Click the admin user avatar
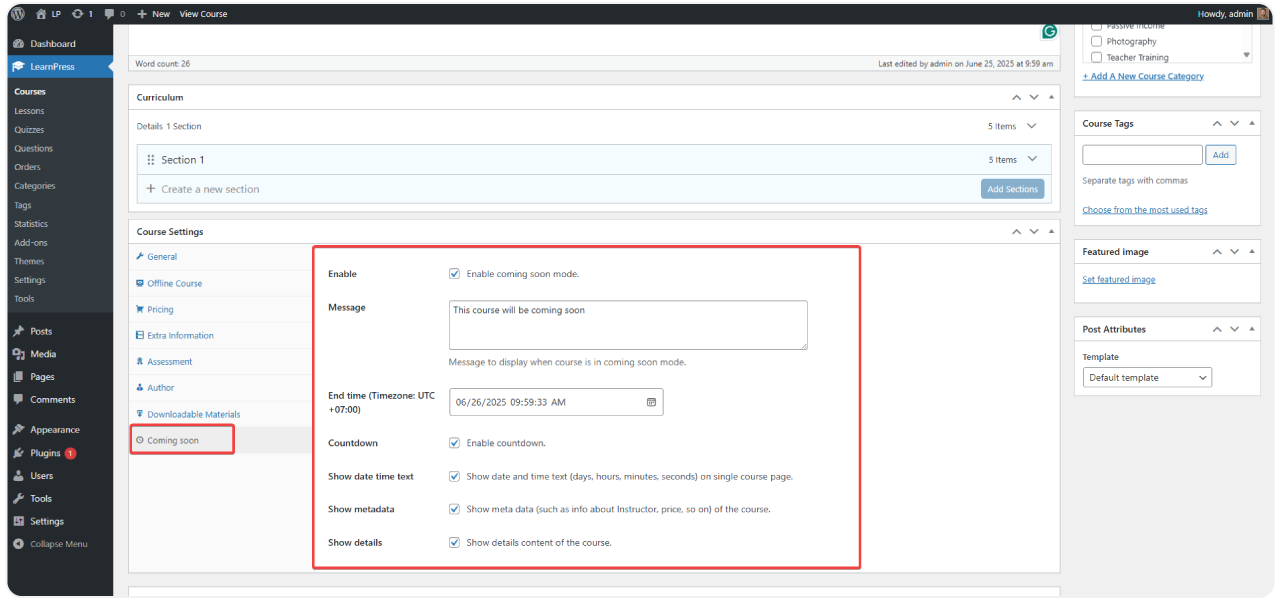This screenshot has width=1280, height=600. [1263, 14]
